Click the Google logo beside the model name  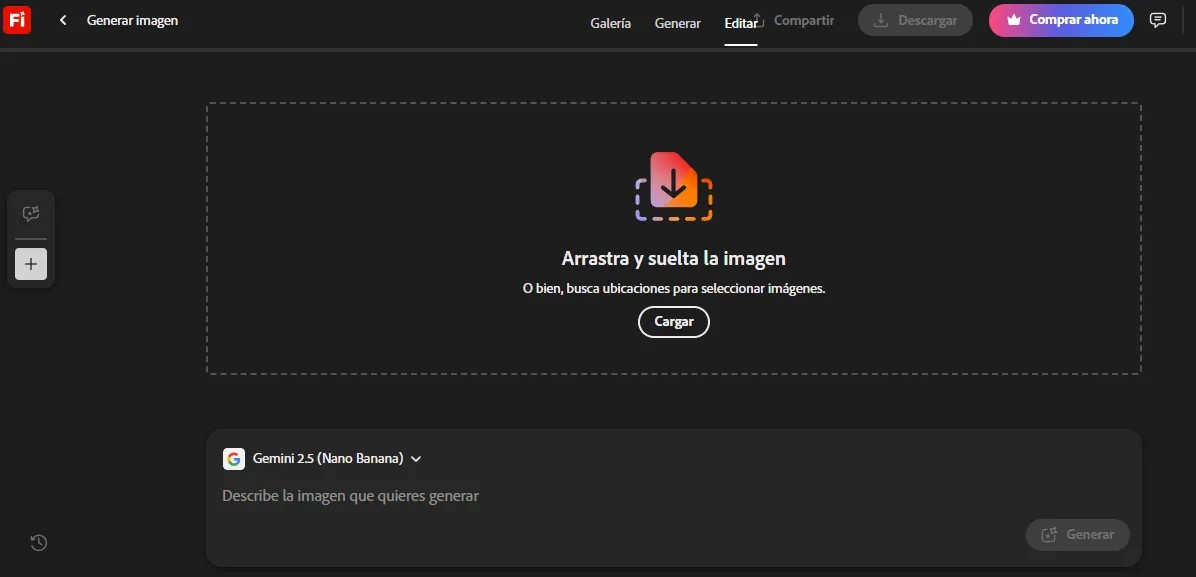(x=234, y=459)
